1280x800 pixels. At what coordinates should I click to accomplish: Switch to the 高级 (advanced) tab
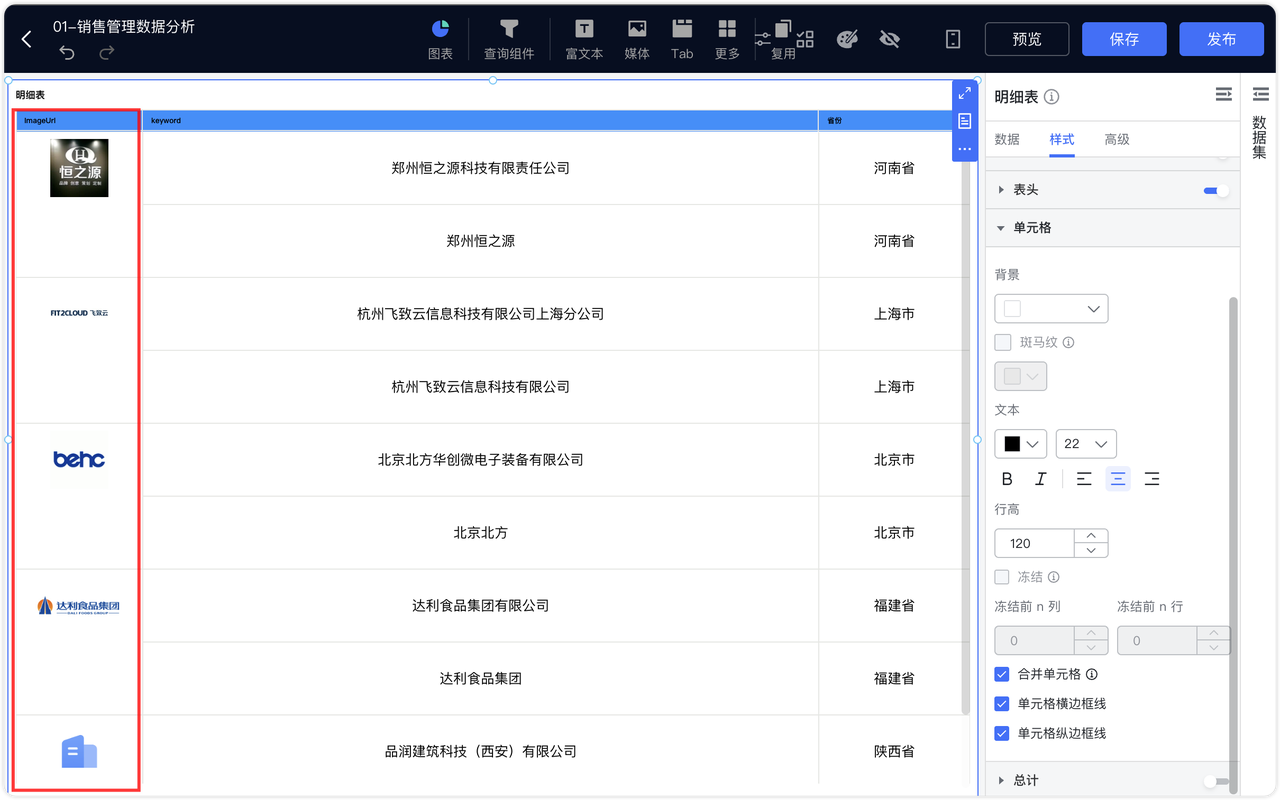(x=1117, y=139)
